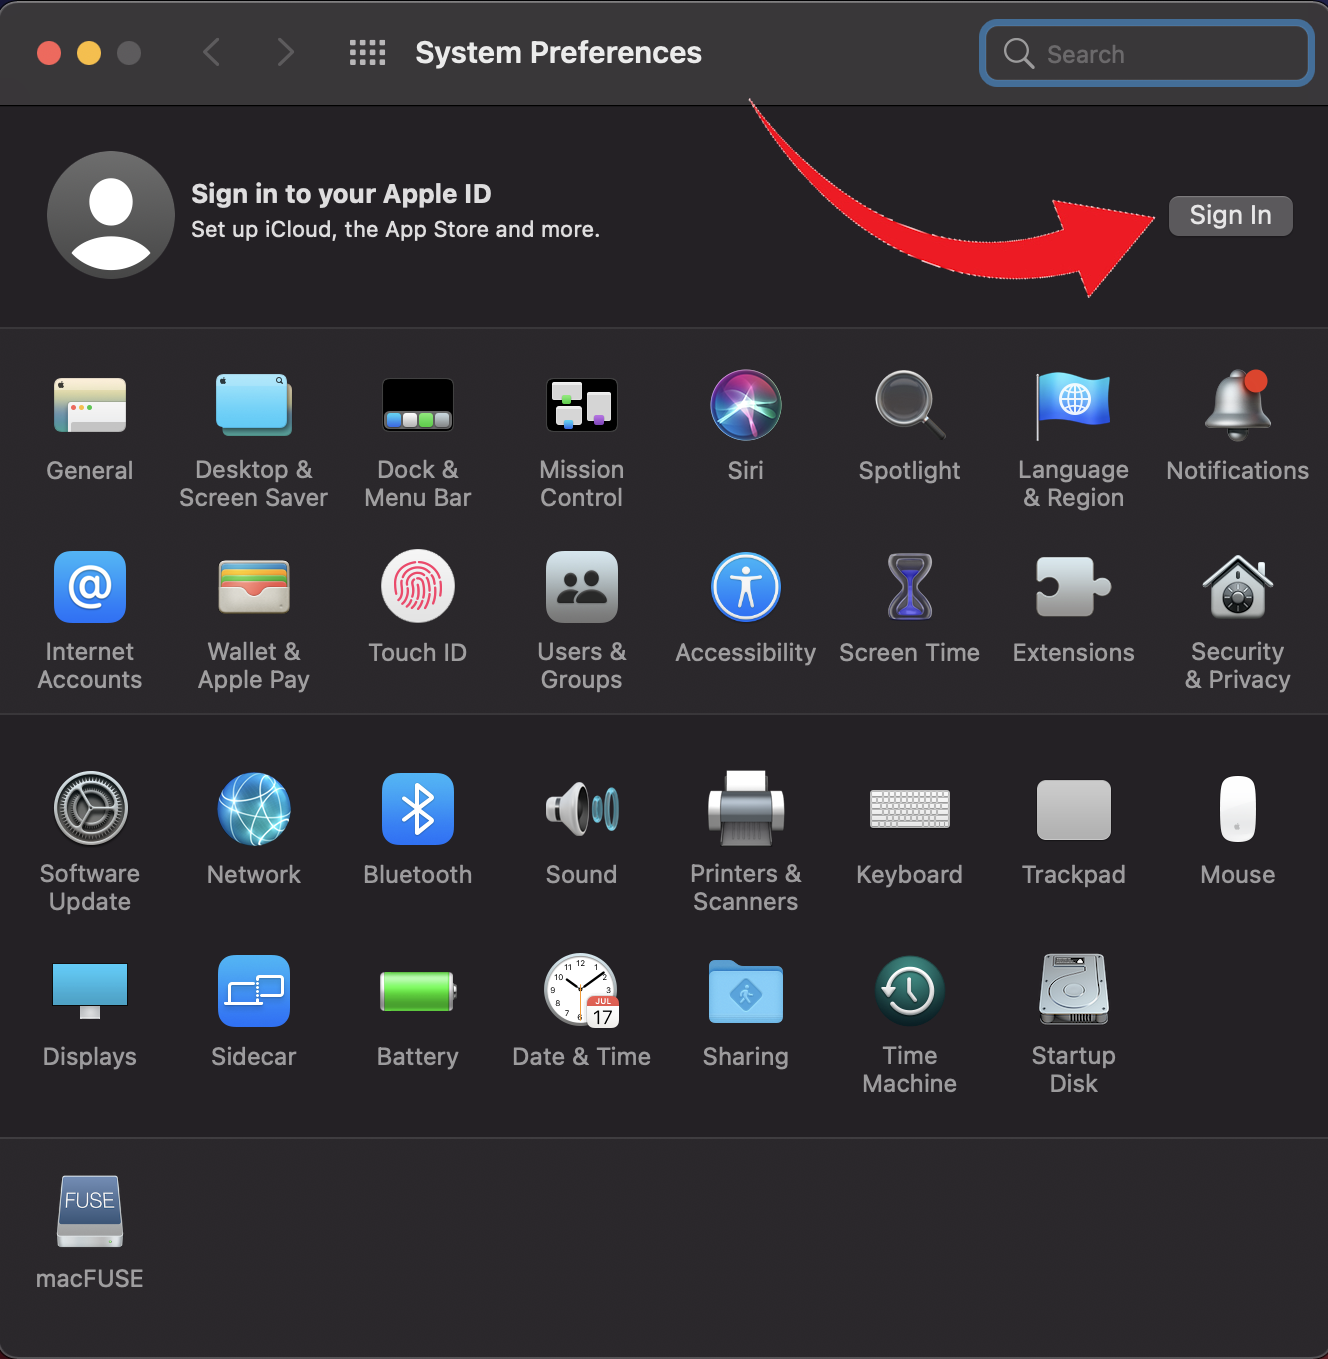1328x1359 pixels.
Task: Open the General preferences pane
Action: pyautogui.click(x=90, y=406)
